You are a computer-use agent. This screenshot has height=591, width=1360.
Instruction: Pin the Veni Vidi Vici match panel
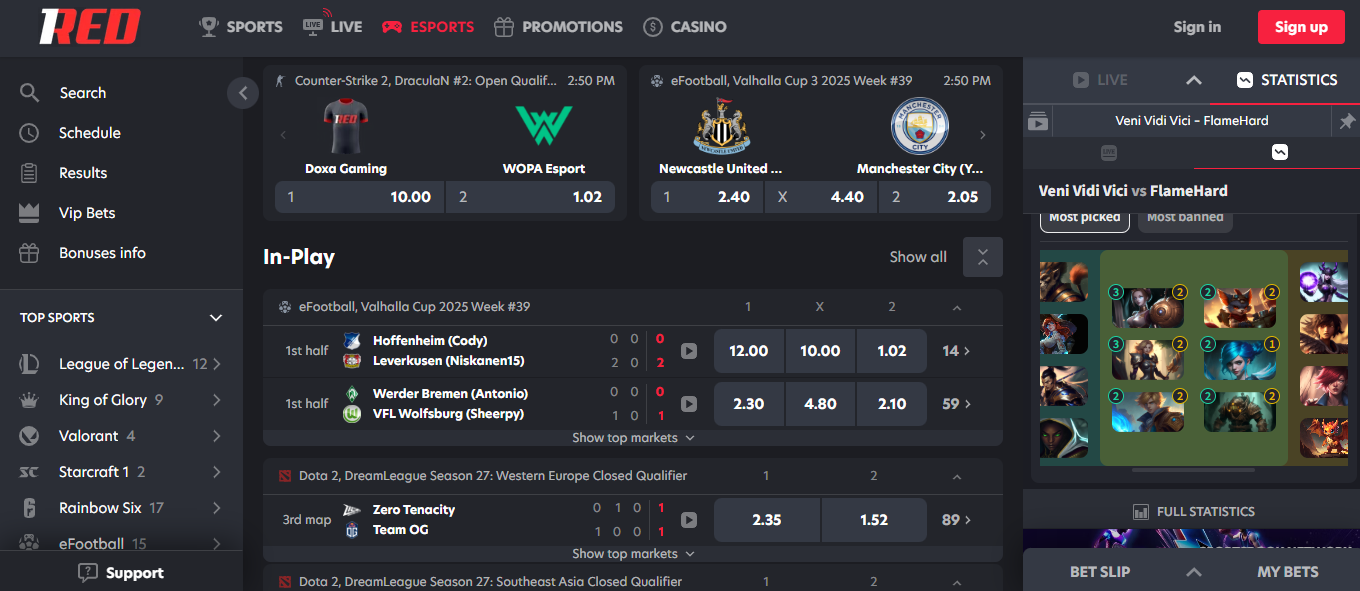(x=1346, y=121)
